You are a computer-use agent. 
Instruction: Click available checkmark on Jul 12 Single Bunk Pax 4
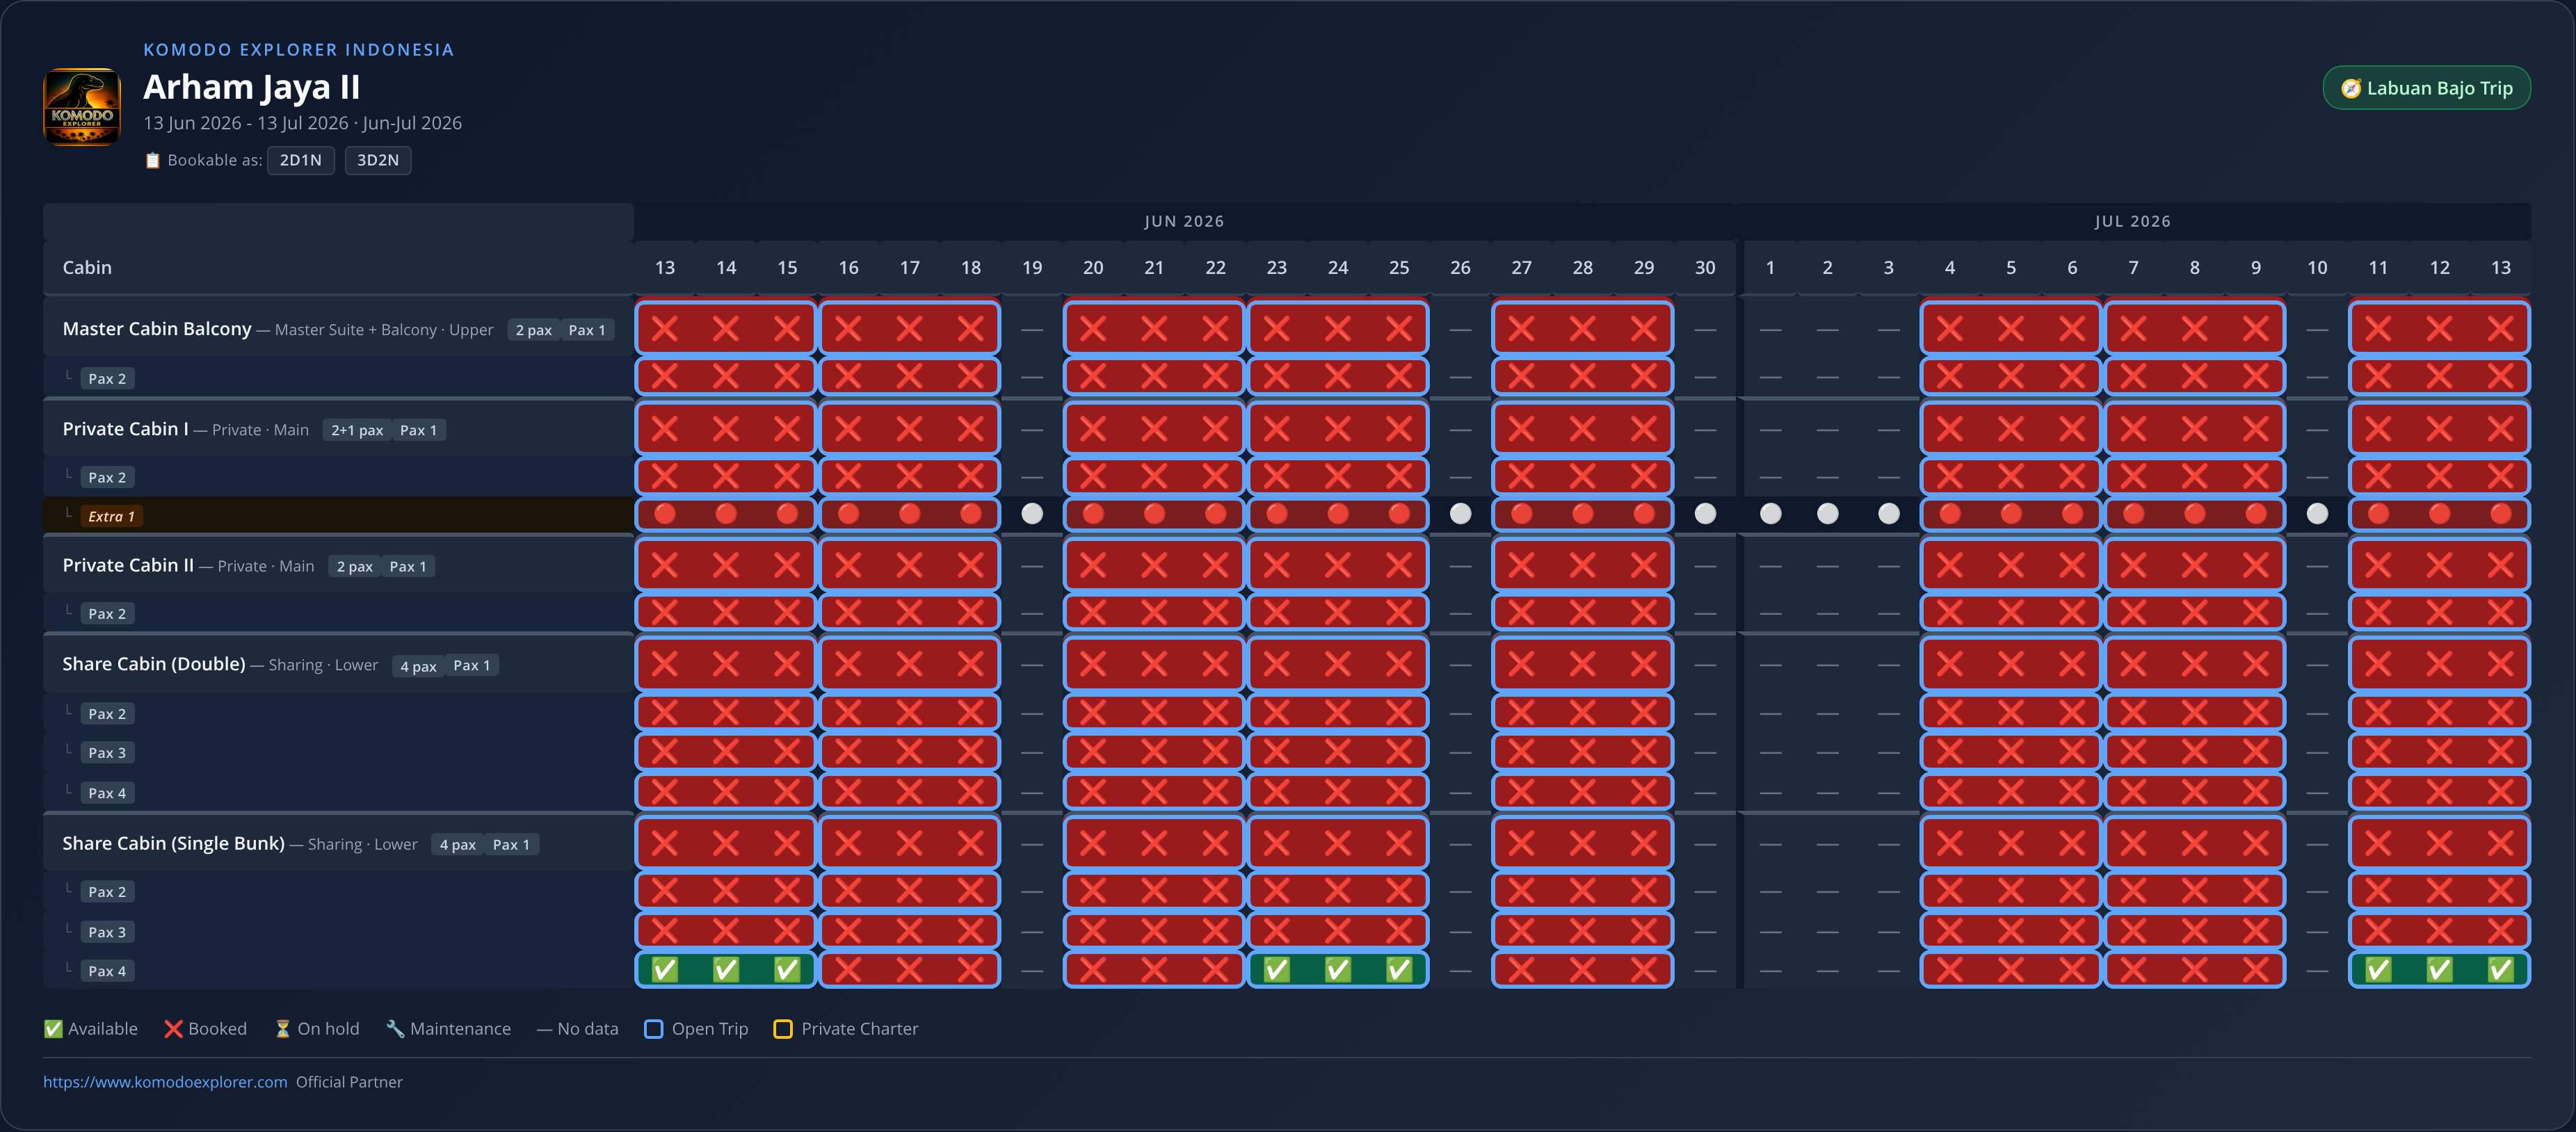[x=2440, y=970]
